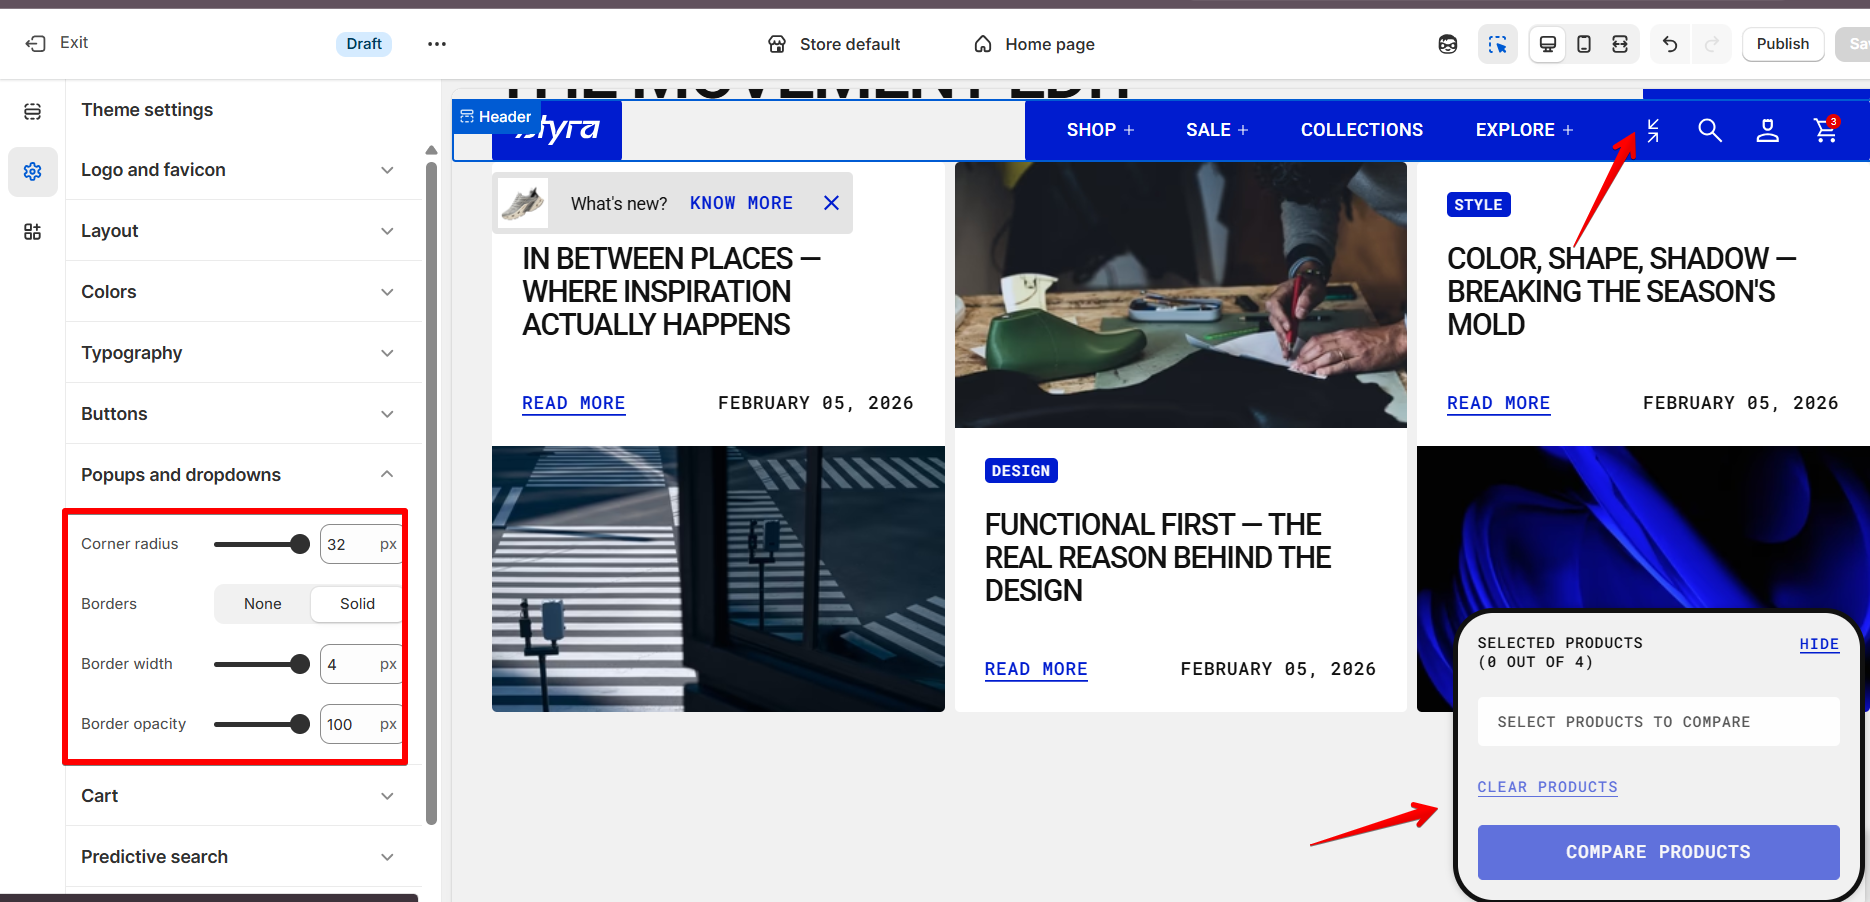The image size is (1870, 902).
Task: Click the compare products icon in header
Action: [1653, 130]
